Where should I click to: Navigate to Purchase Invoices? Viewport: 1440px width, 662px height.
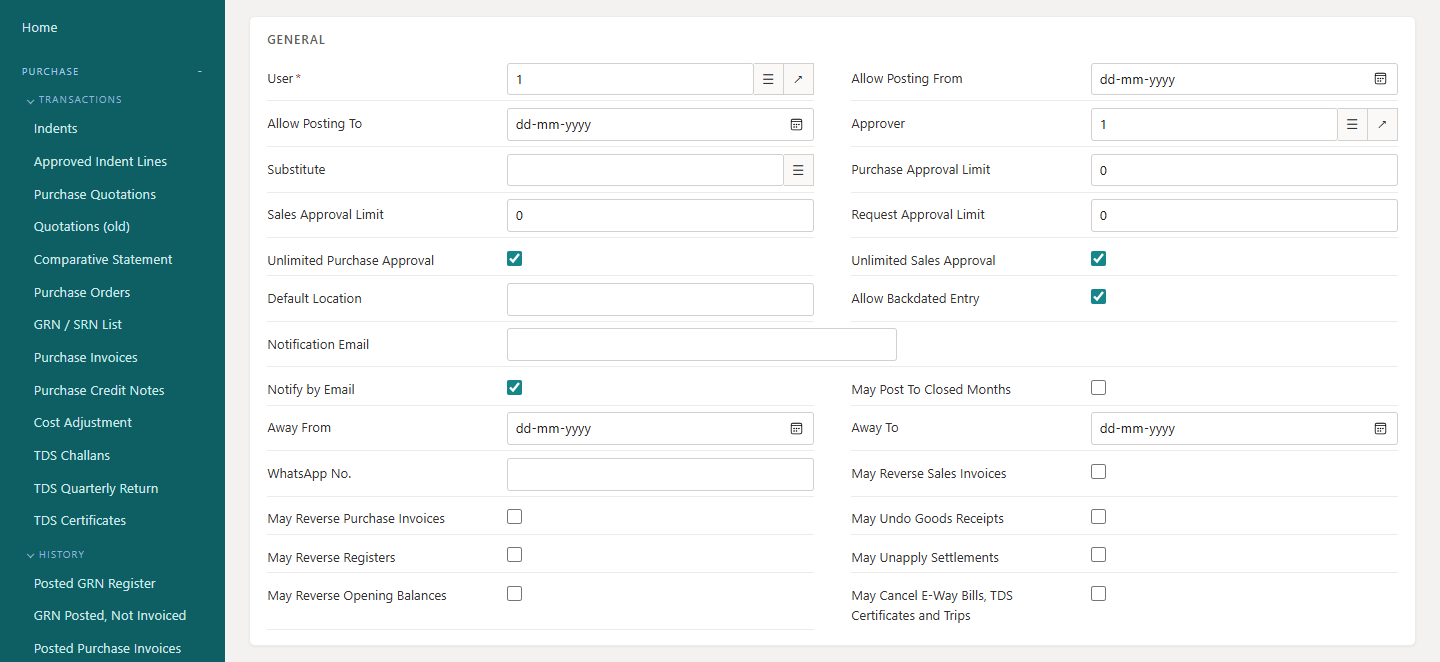pos(86,358)
